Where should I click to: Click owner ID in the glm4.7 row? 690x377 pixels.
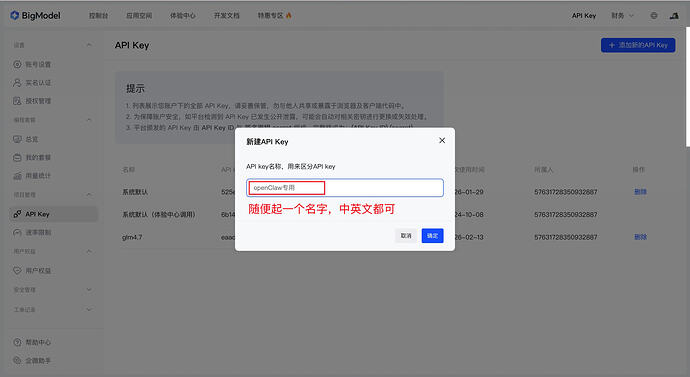point(565,237)
